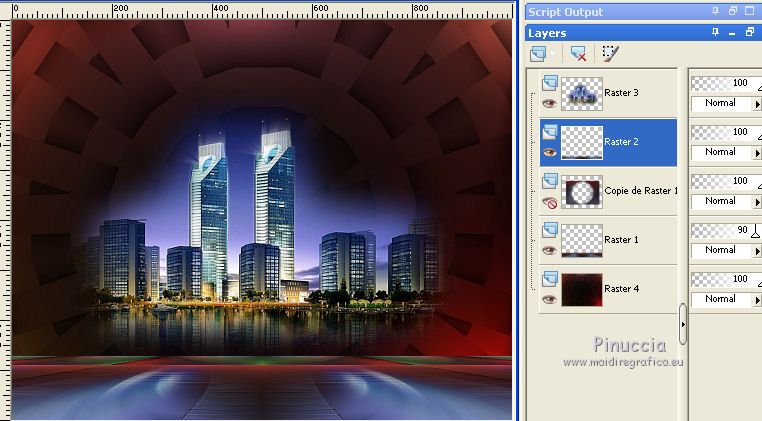Hide the Raster 4 layer
Viewport: 762px width, 421px height.
(x=549, y=299)
